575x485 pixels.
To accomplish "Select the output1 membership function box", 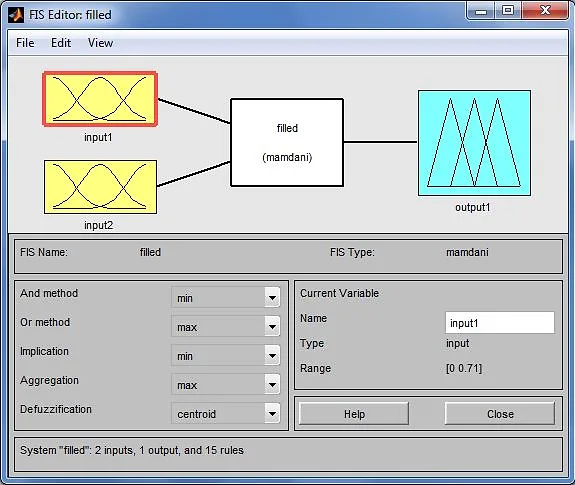I will (474, 143).
